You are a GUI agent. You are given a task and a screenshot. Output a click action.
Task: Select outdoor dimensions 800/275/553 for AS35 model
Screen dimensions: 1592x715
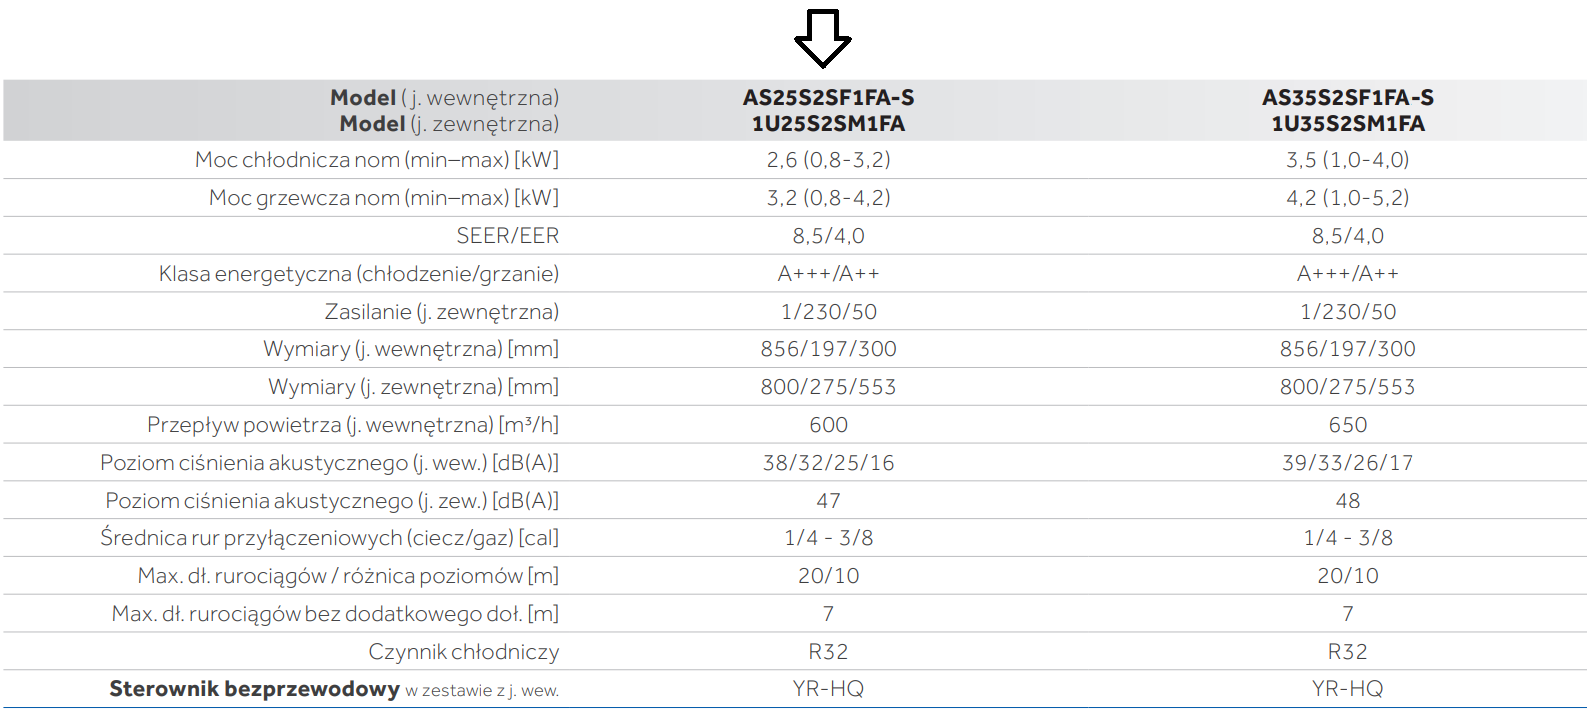coord(1347,387)
